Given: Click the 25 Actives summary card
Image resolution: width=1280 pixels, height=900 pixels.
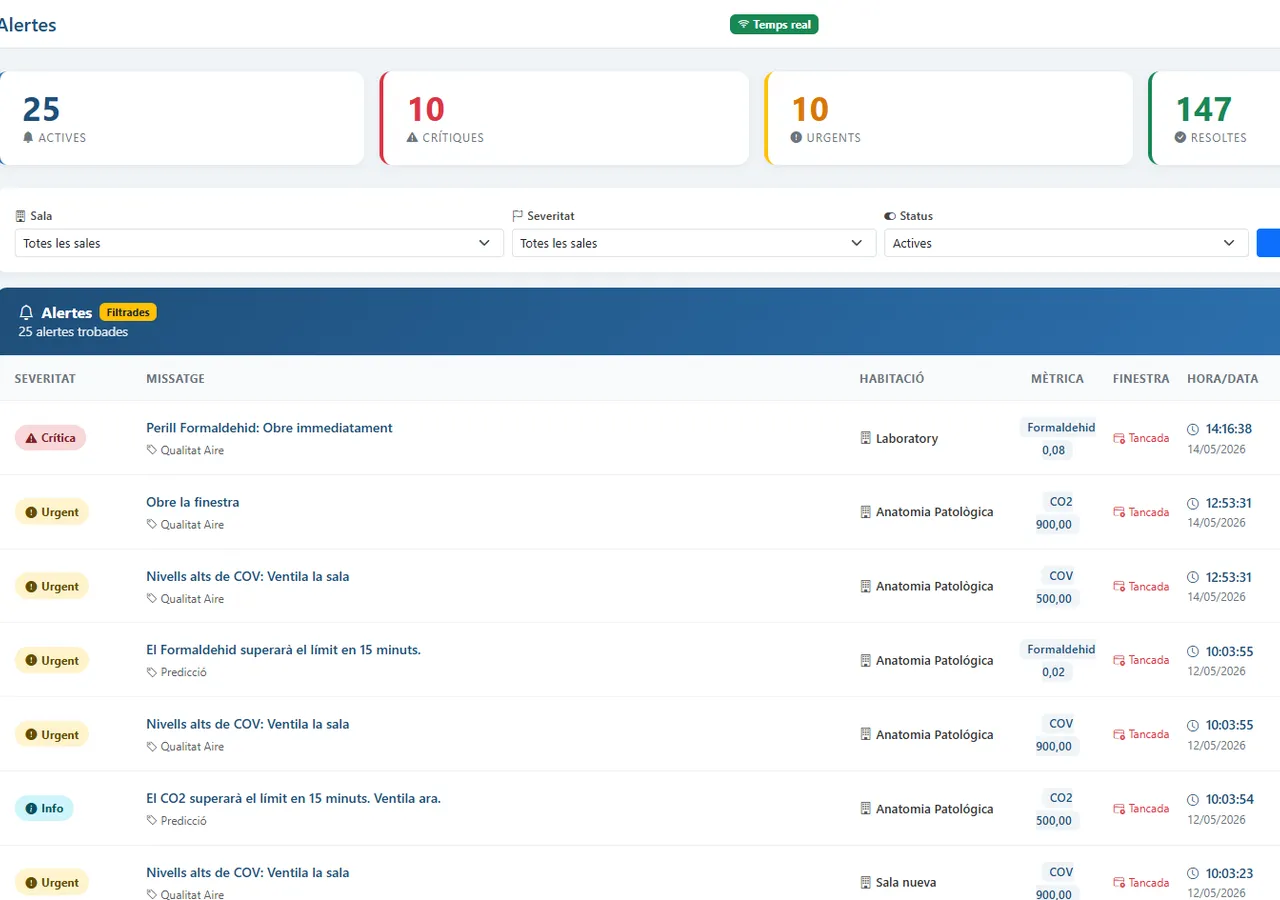Looking at the screenshot, I should pyautogui.click(x=181, y=118).
